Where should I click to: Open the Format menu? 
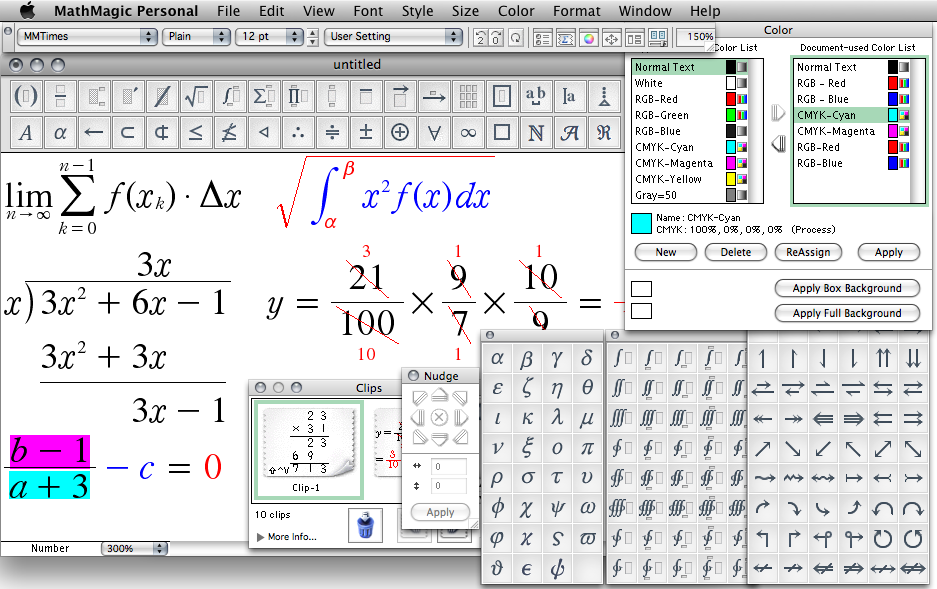(x=577, y=11)
